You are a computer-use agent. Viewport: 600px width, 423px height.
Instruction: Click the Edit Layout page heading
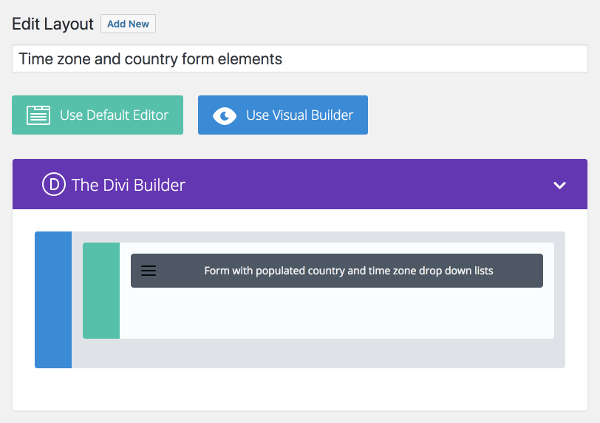click(53, 24)
